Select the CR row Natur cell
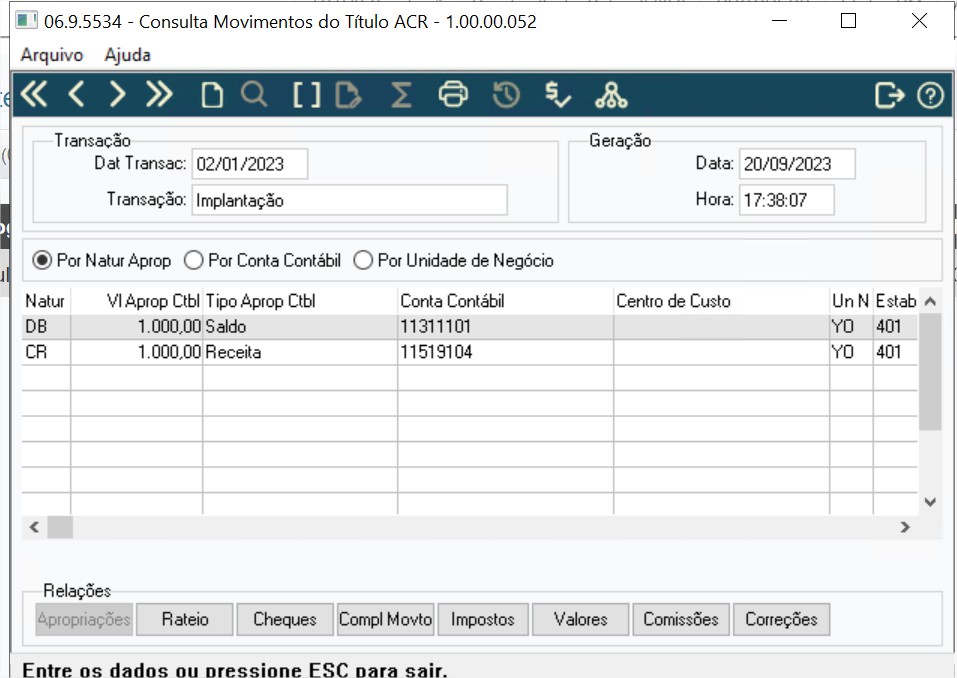This screenshot has width=957, height=678. [x=46, y=352]
